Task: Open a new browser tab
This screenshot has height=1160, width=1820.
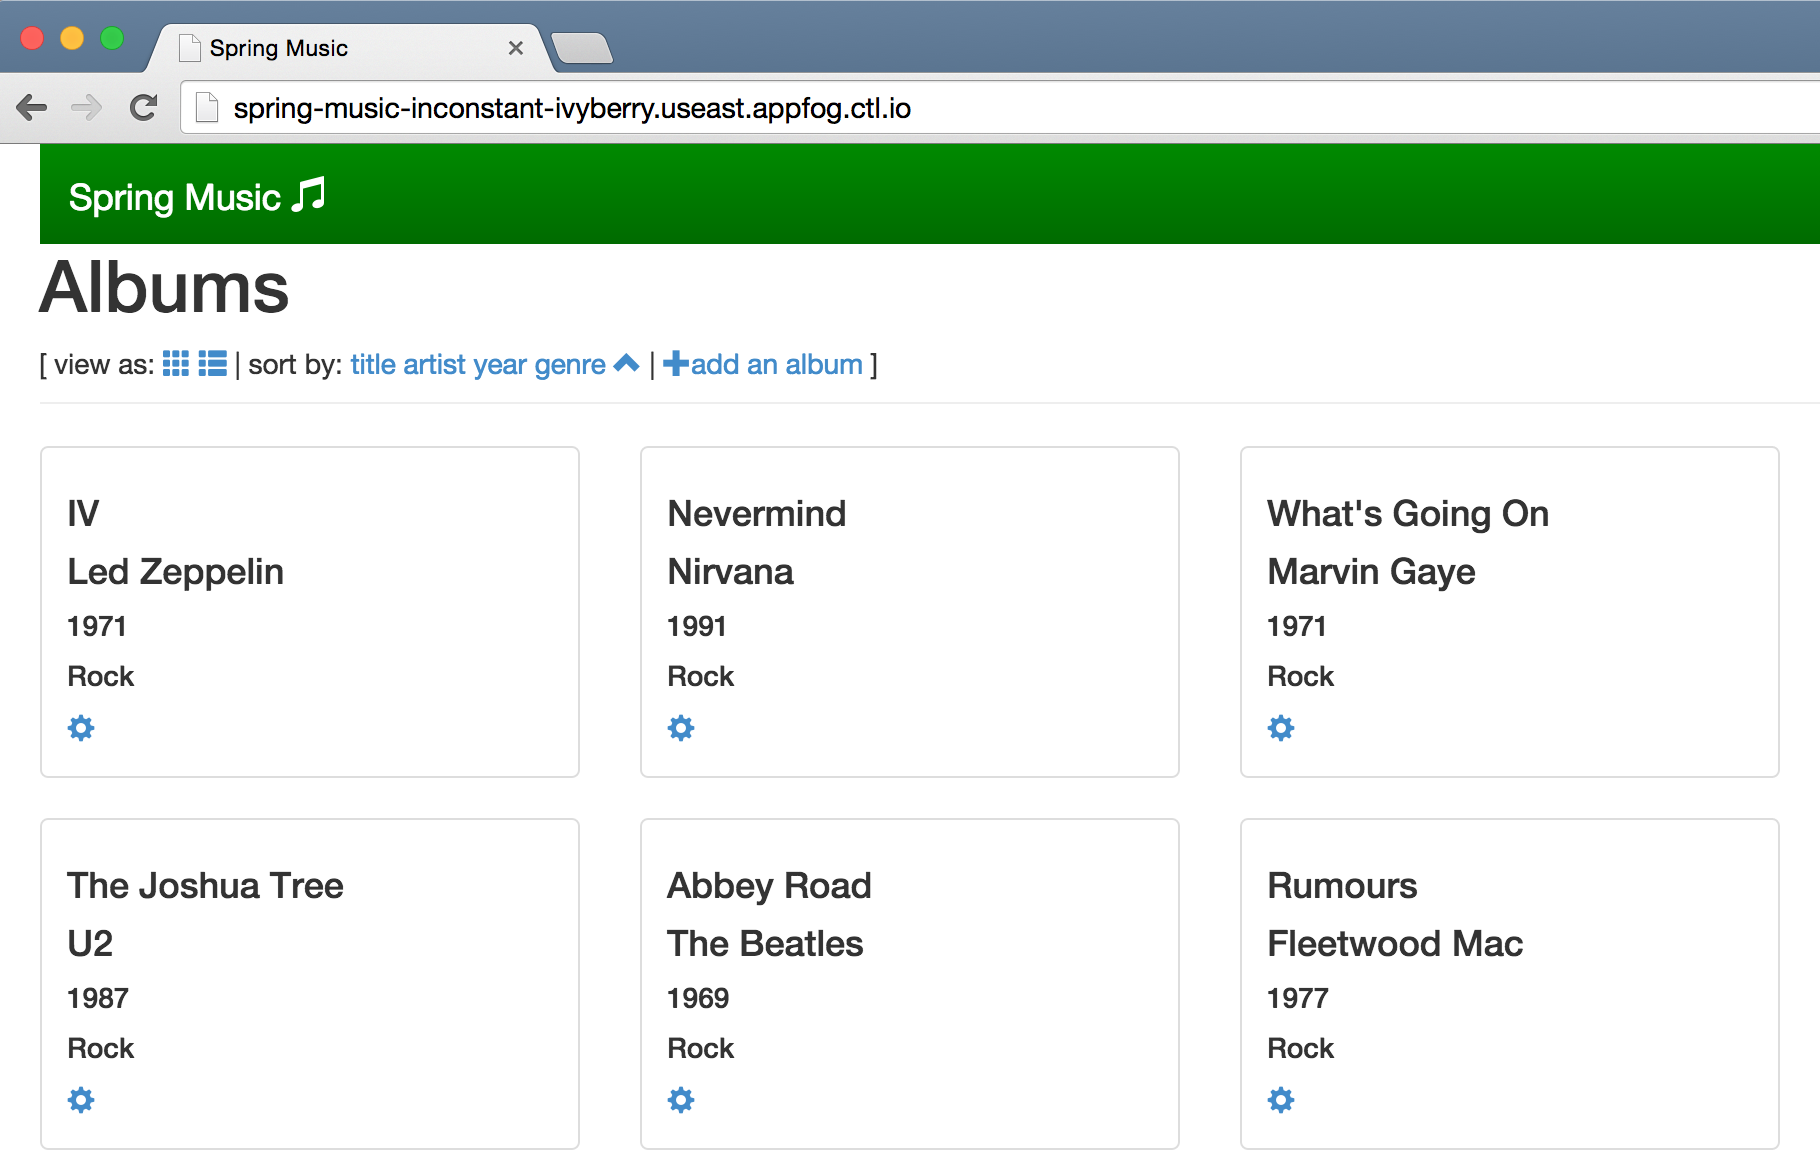Action: [582, 48]
